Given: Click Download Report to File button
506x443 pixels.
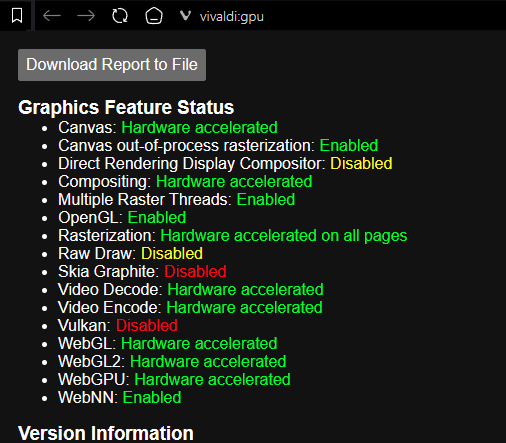Looking at the screenshot, I should pos(112,65).
